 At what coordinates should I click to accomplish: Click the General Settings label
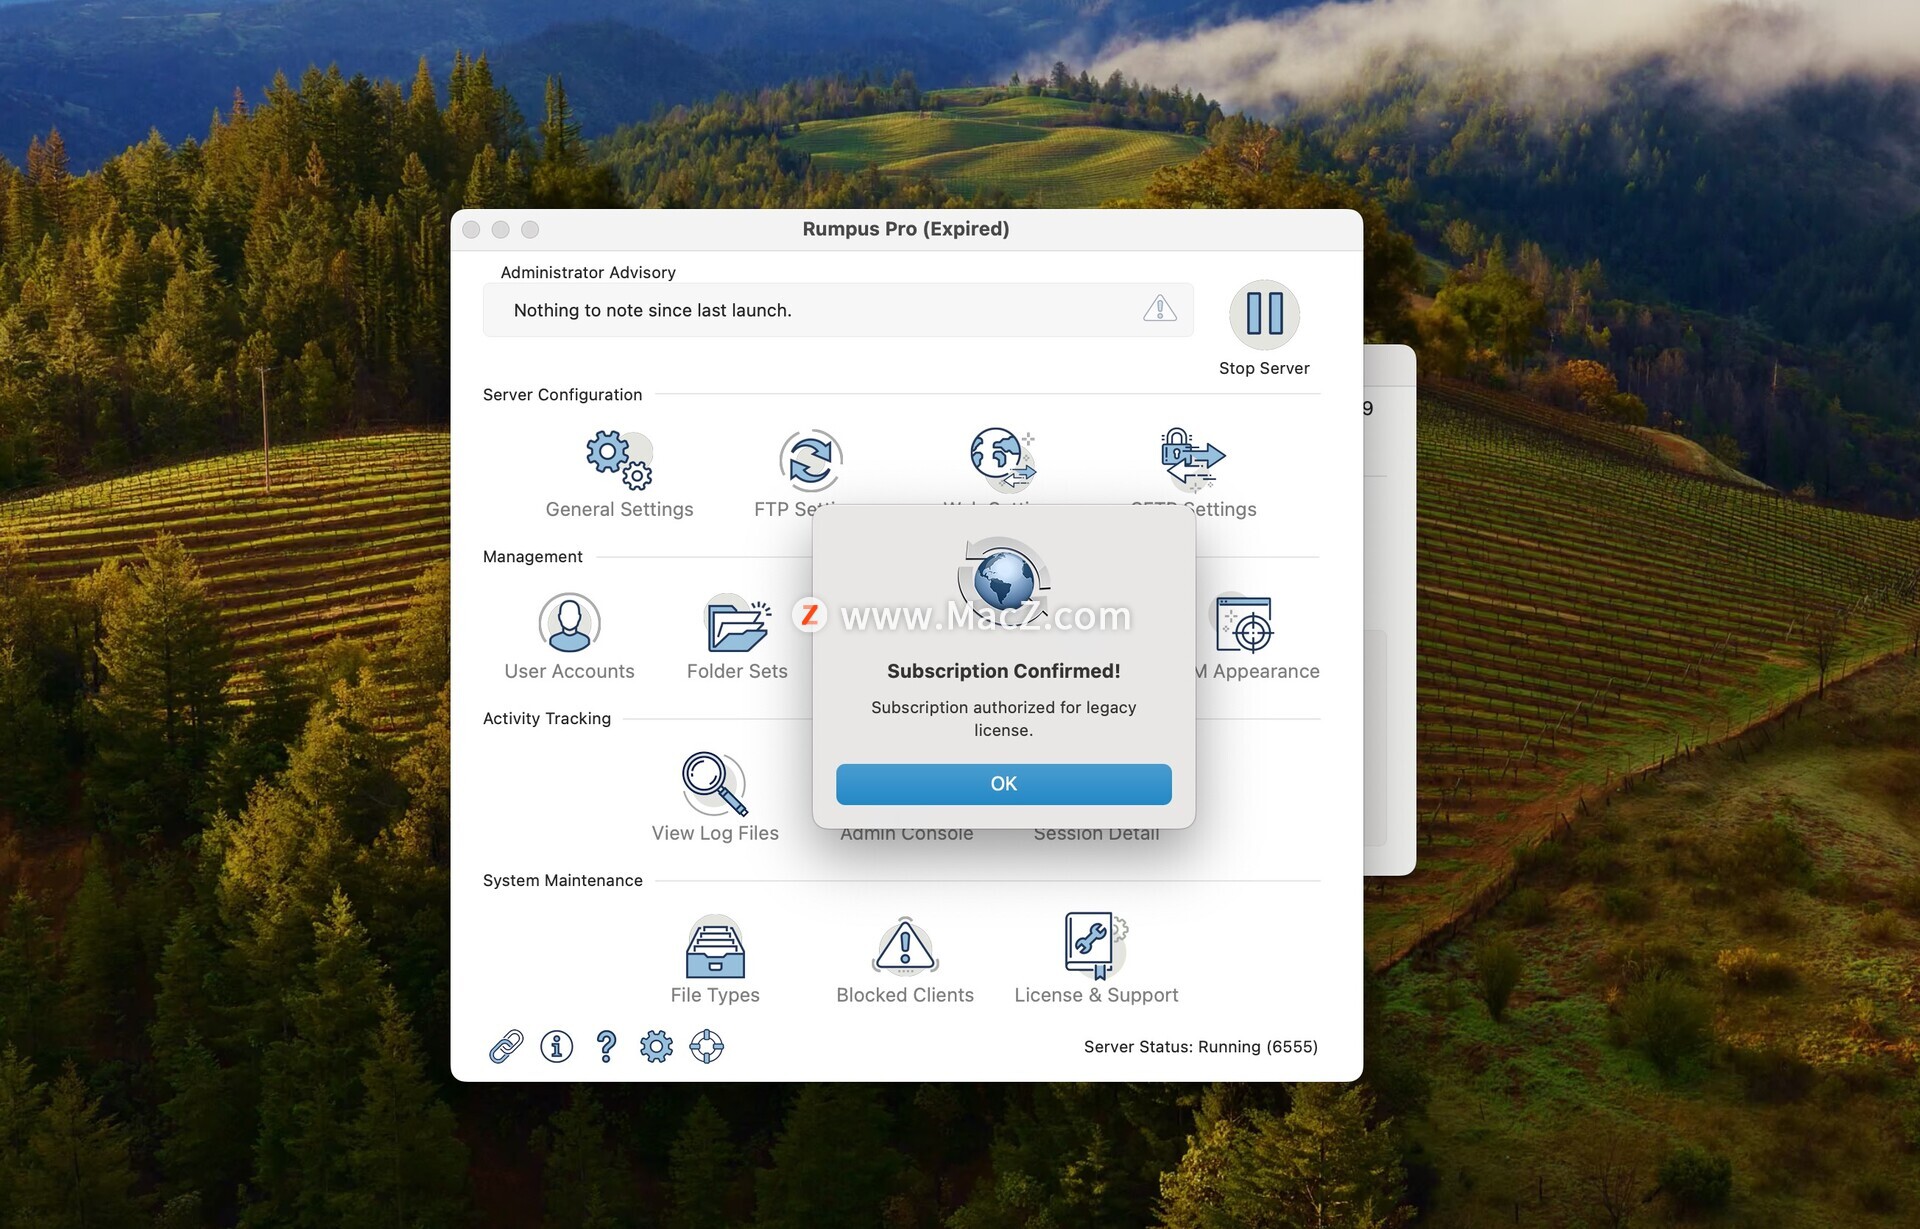click(x=619, y=509)
